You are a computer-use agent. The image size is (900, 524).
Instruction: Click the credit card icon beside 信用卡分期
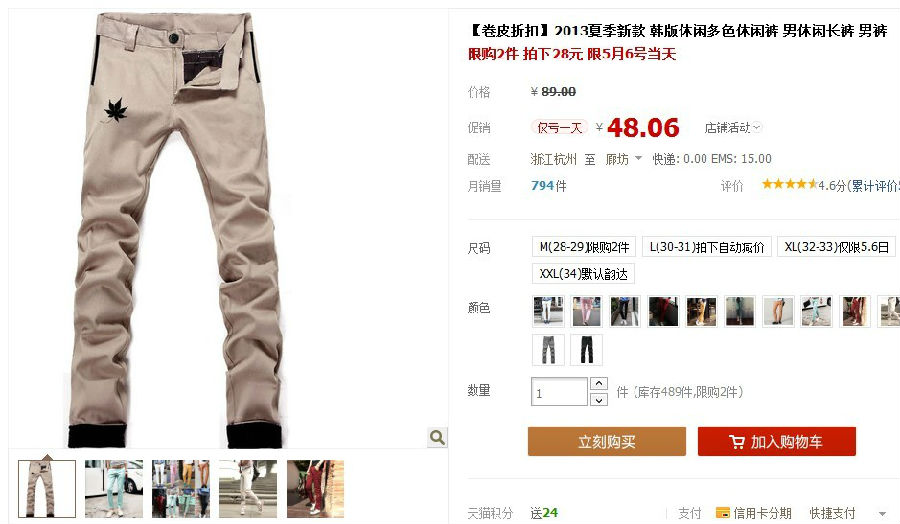coord(723,513)
